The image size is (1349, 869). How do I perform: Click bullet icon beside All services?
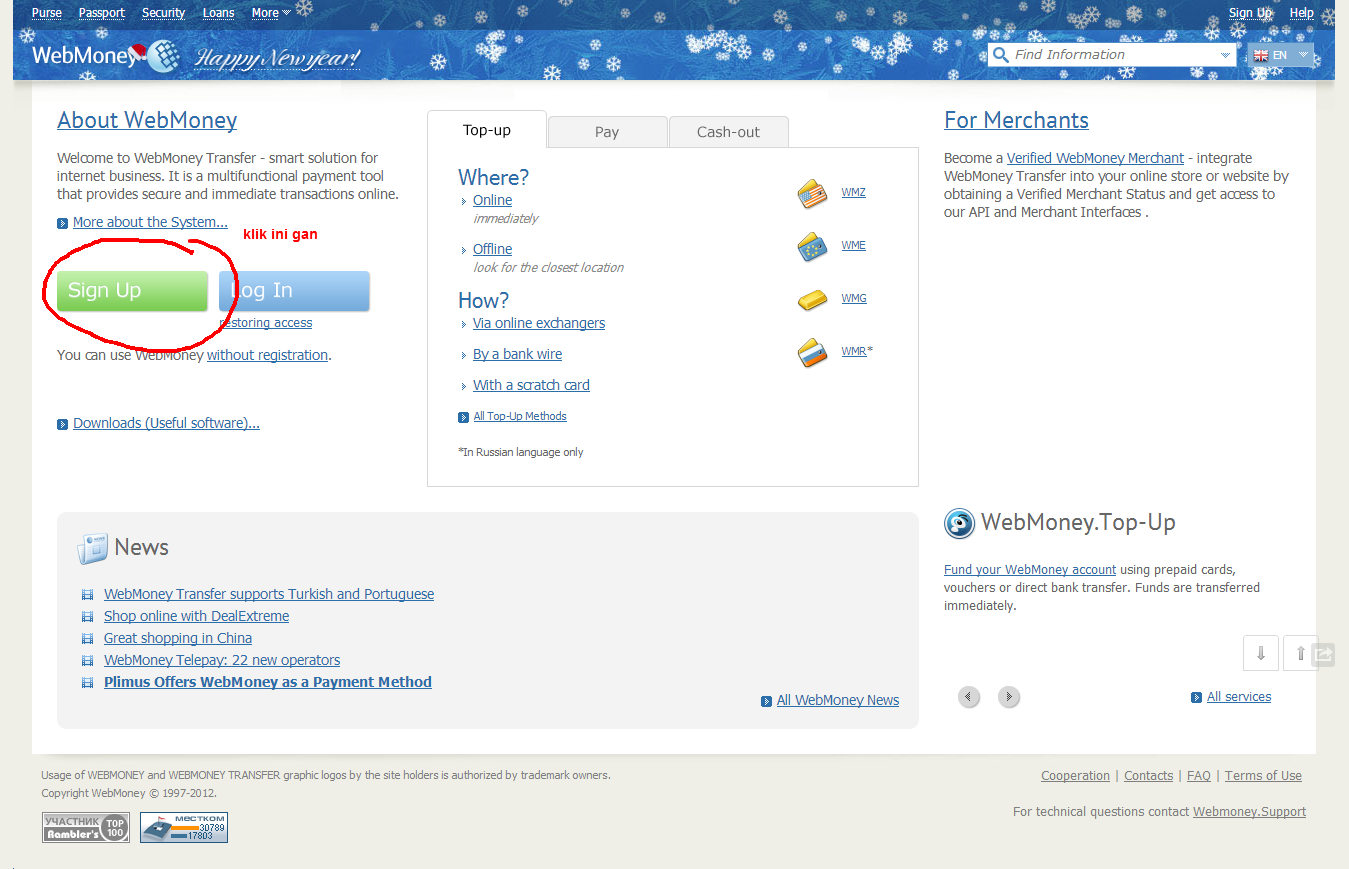click(1196, 697)
